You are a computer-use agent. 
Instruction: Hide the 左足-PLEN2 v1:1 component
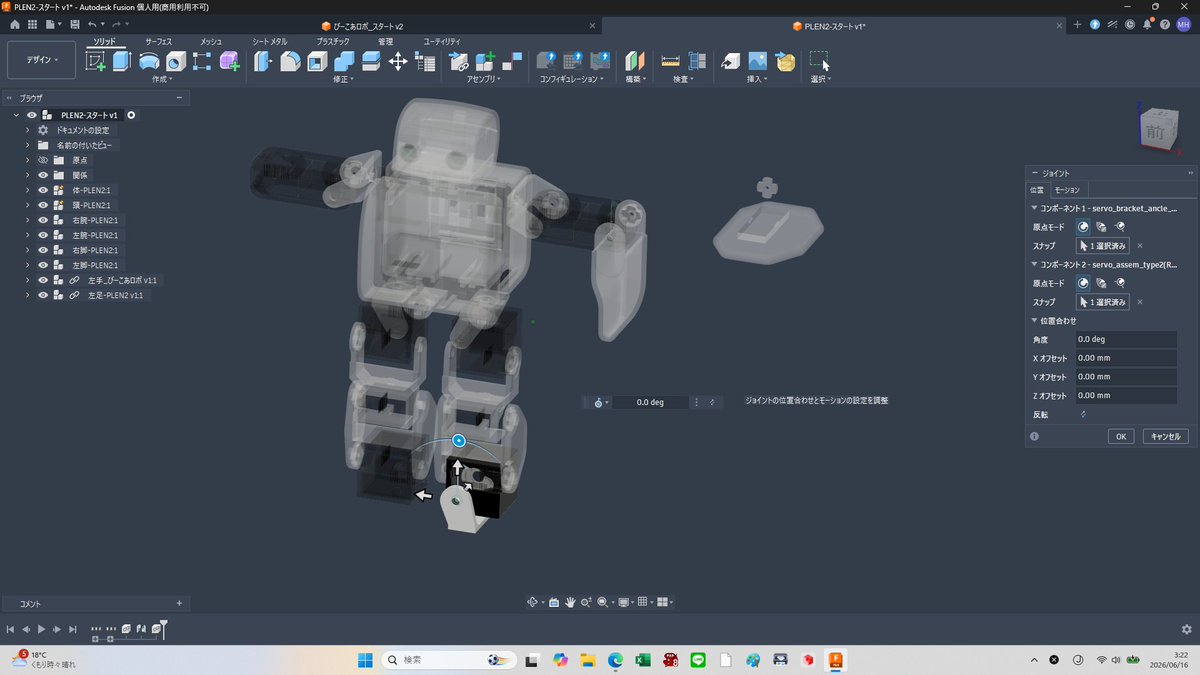tap(43, 295)
